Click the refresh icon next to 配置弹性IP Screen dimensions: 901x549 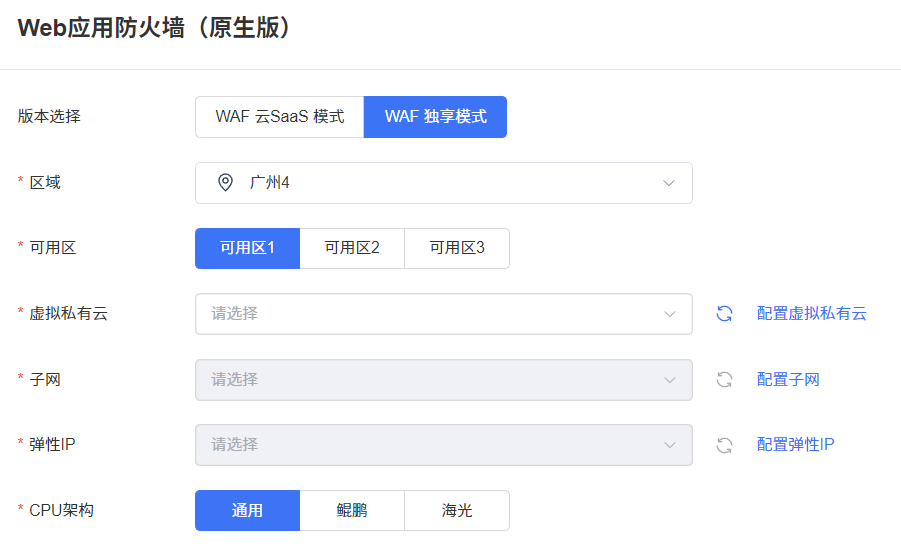[x=725, y=445]
